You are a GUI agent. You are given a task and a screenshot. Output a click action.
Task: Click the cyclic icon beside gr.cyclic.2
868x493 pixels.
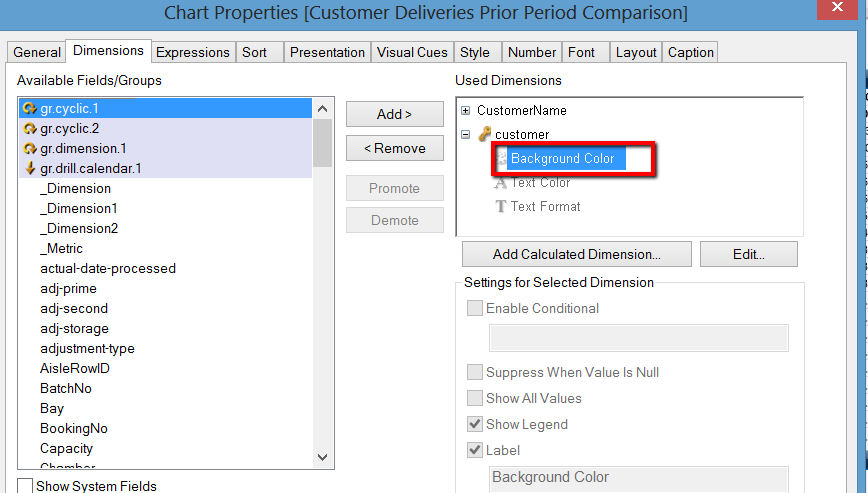point(30,128)
